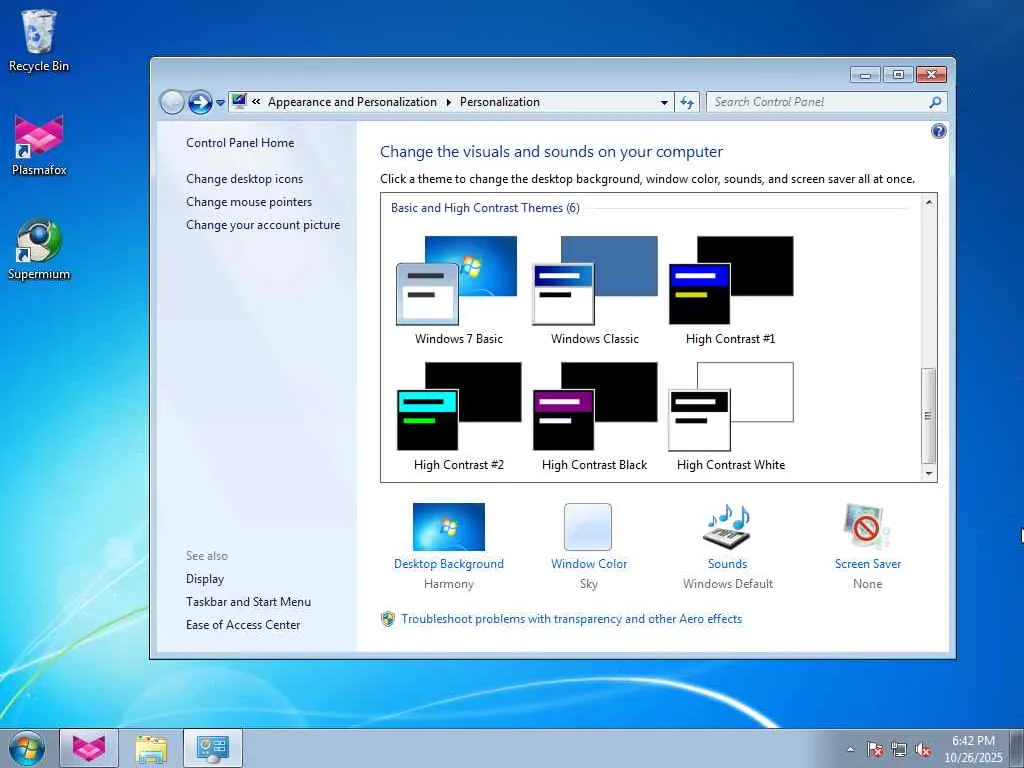Select the High Contrast #1 theme
The width and height of the screenshot is (1024, 768).
click(x=731, y=291)
